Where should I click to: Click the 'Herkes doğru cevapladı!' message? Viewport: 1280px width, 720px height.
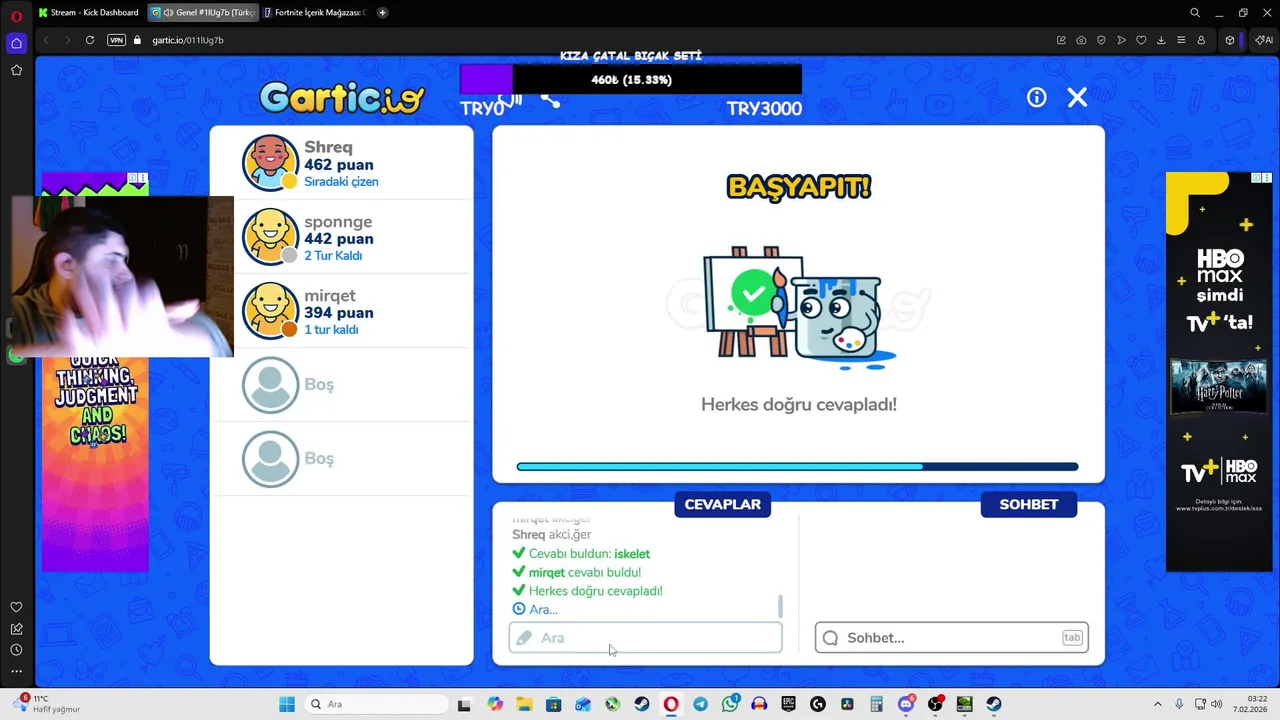click(x=798, y=404)
